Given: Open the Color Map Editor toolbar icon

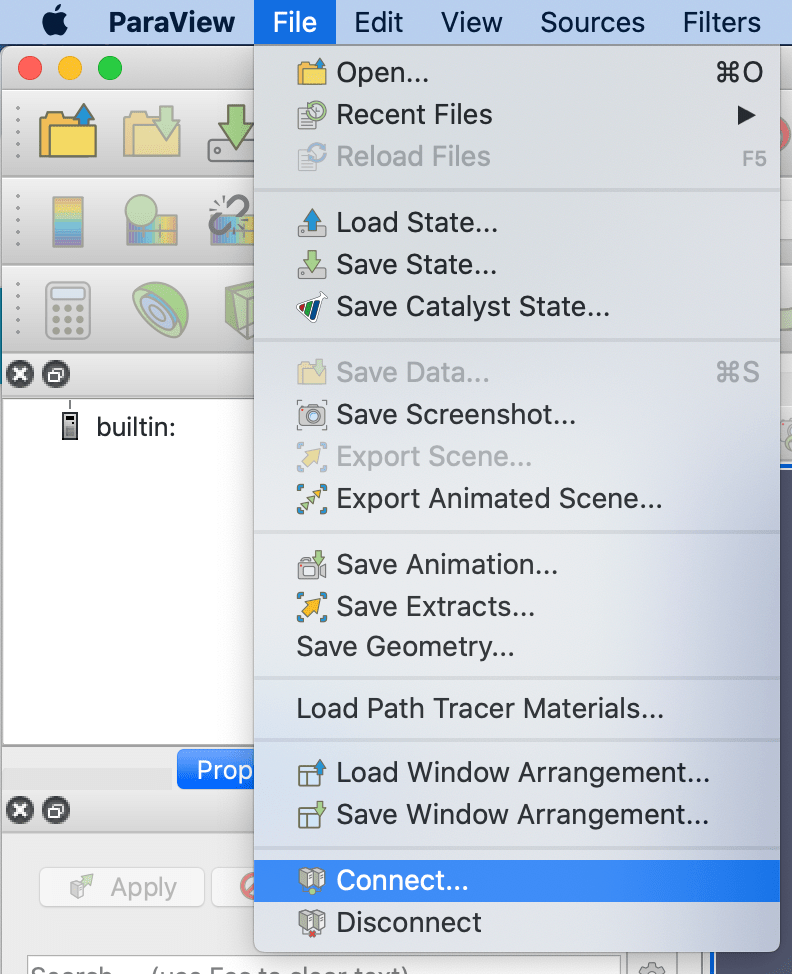Looking at the screenshot, I should pyautogui.click(x=67, y=220).
